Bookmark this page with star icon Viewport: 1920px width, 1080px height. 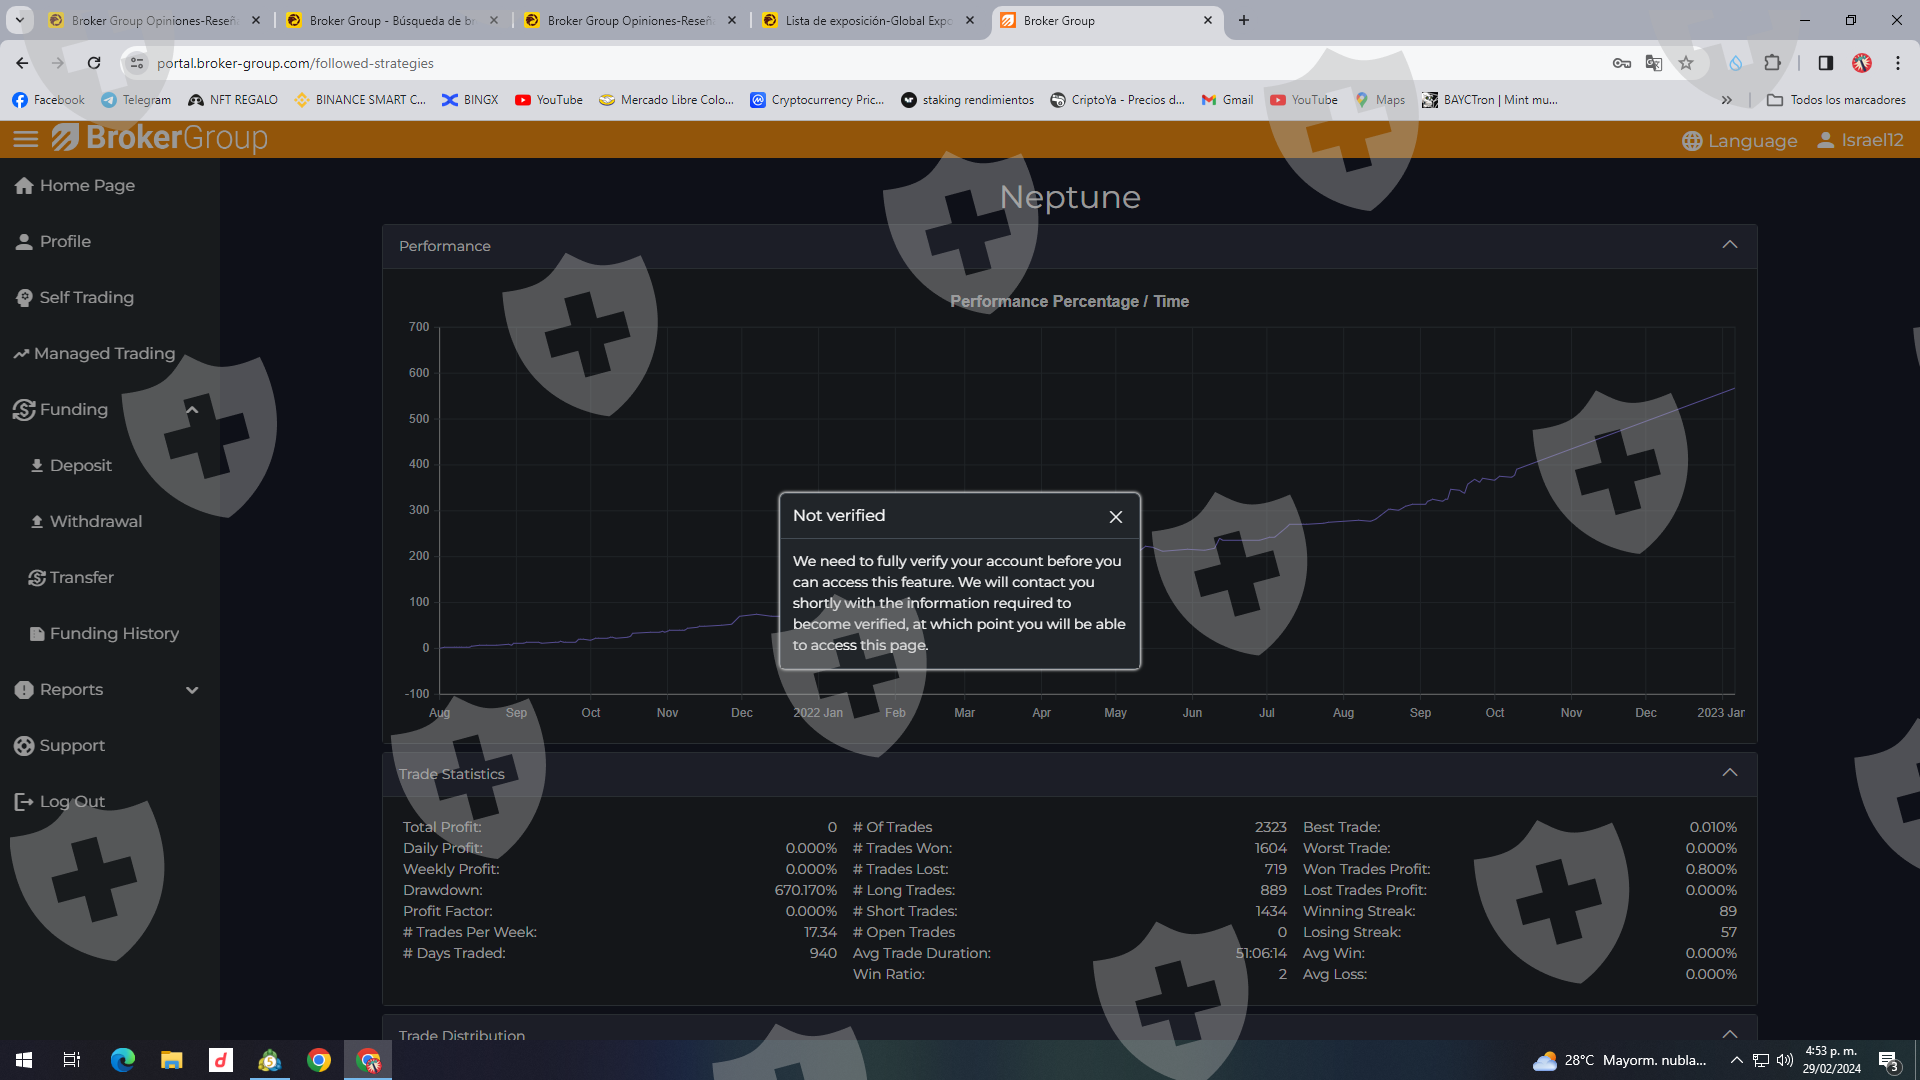coord(1686,63)
